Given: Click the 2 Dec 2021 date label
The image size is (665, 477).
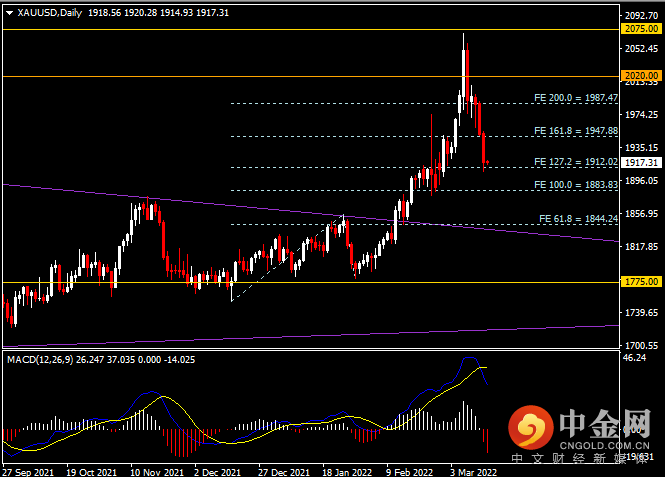Looking at the screenshot, I should (x=218, y=472).
